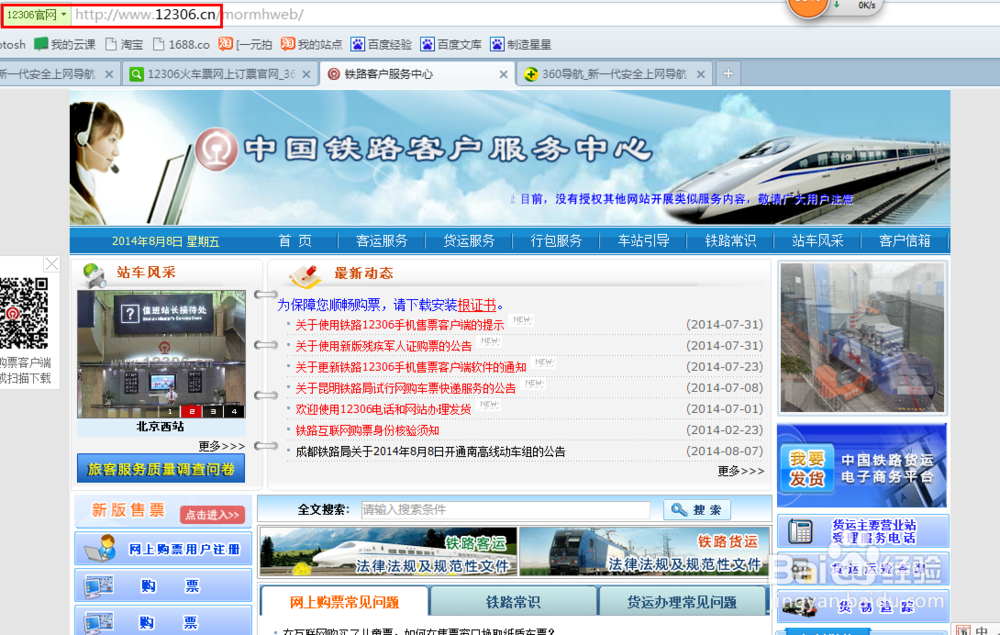
Task: Open 百度经验 bookmark
Action: [381, 45]
